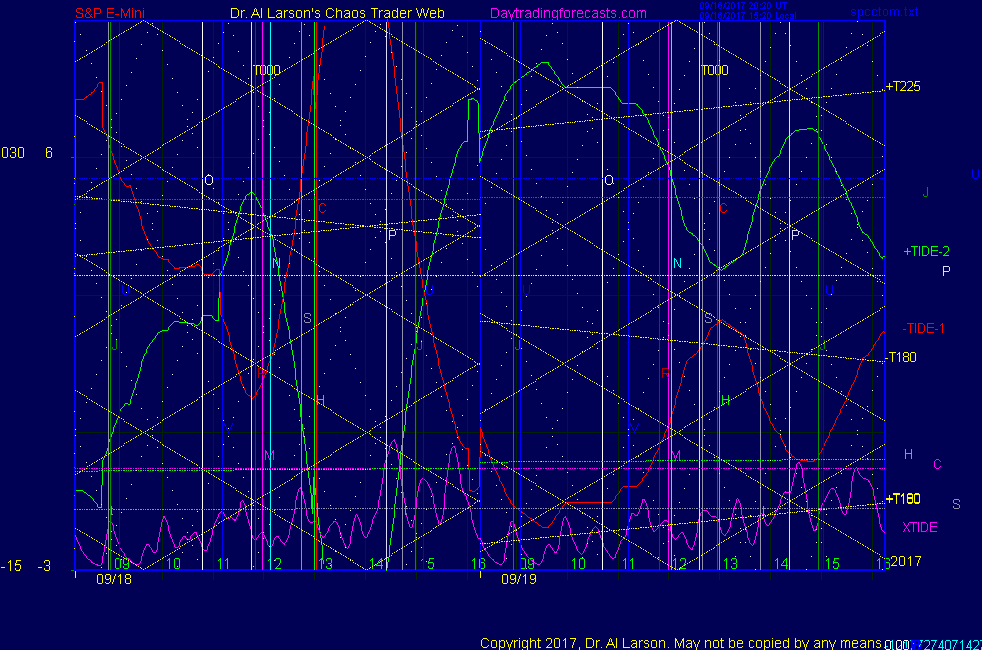
Task: Click the copyright notice at the bottom
Action: 680,642
